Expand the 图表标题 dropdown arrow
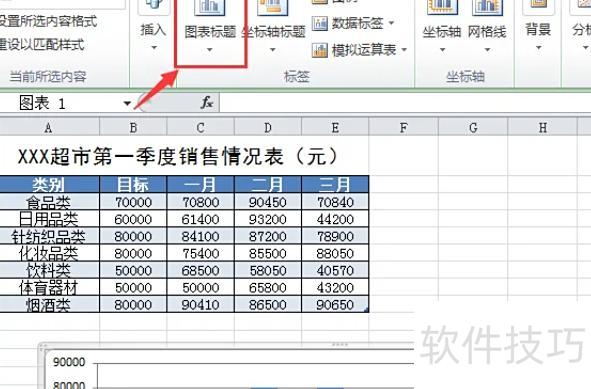This screenshot has height=389, width=591. pyautogui.click(x=210, y=50)
